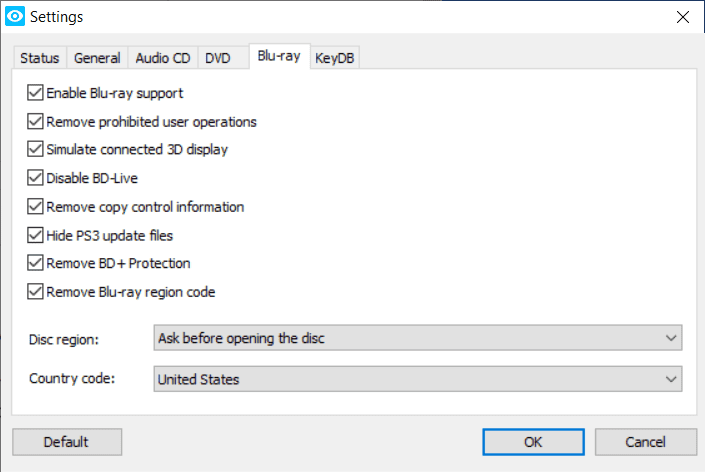Image resolution: width=705 pixels, height=472 pixels.
Task: Expand the Country code dropdown
Action: tap(418, 379)
